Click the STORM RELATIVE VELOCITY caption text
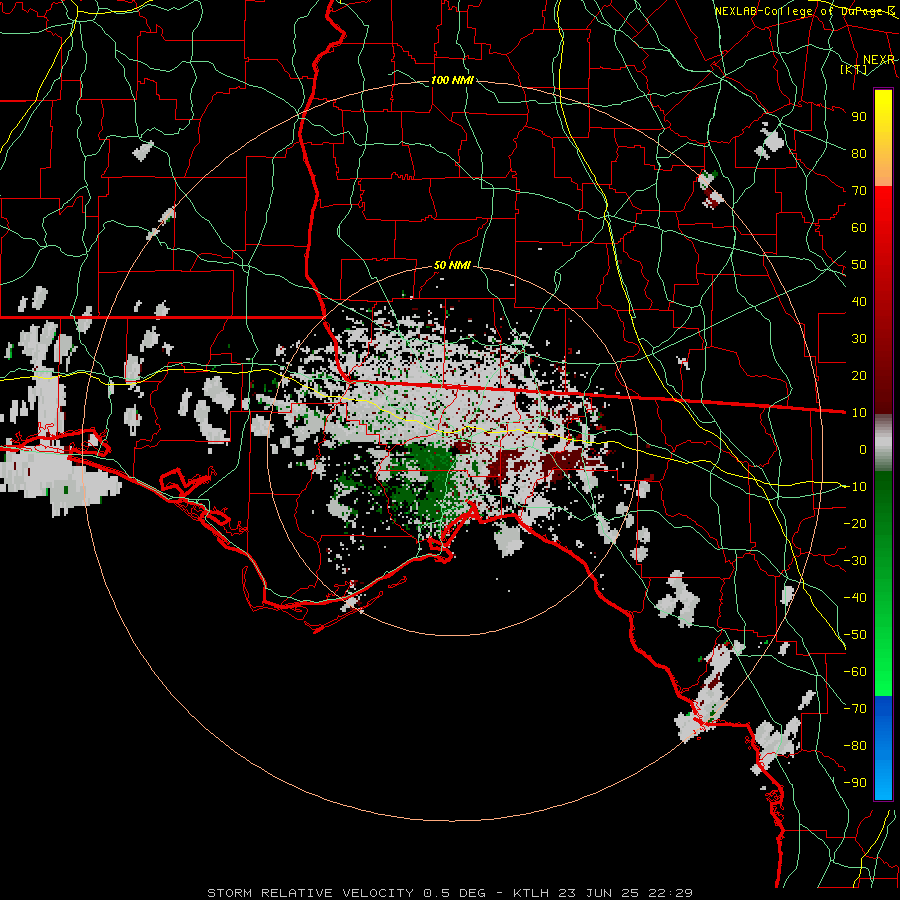The height and width of the screenshot is (900, 900). coord(310,893)
